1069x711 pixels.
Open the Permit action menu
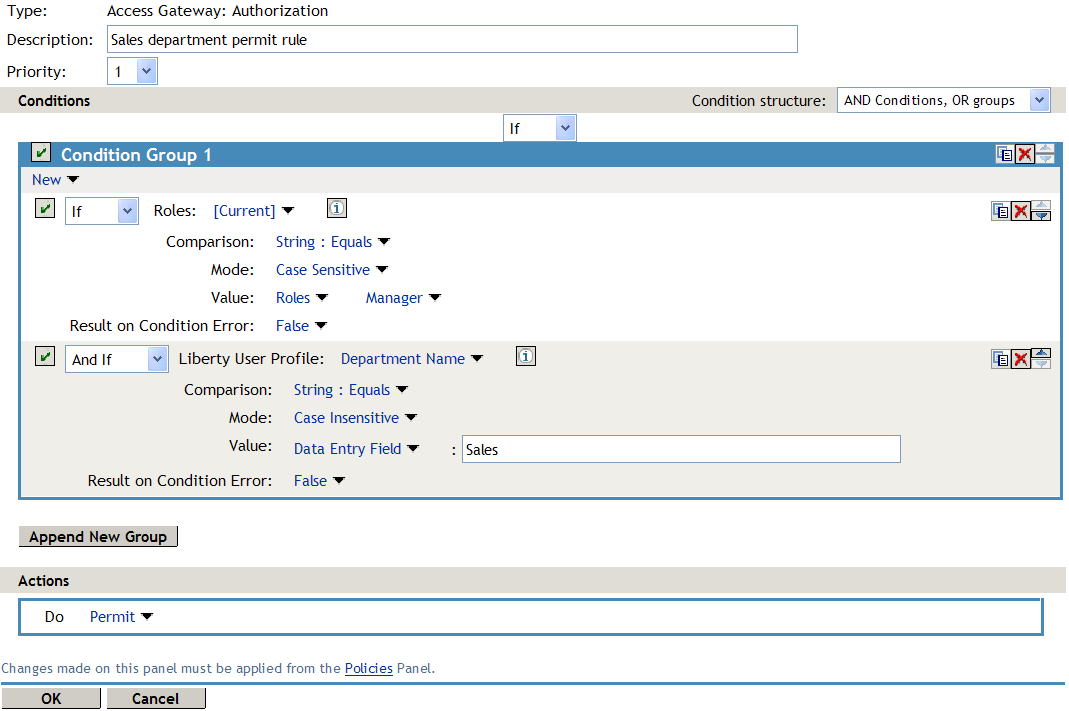121,617
